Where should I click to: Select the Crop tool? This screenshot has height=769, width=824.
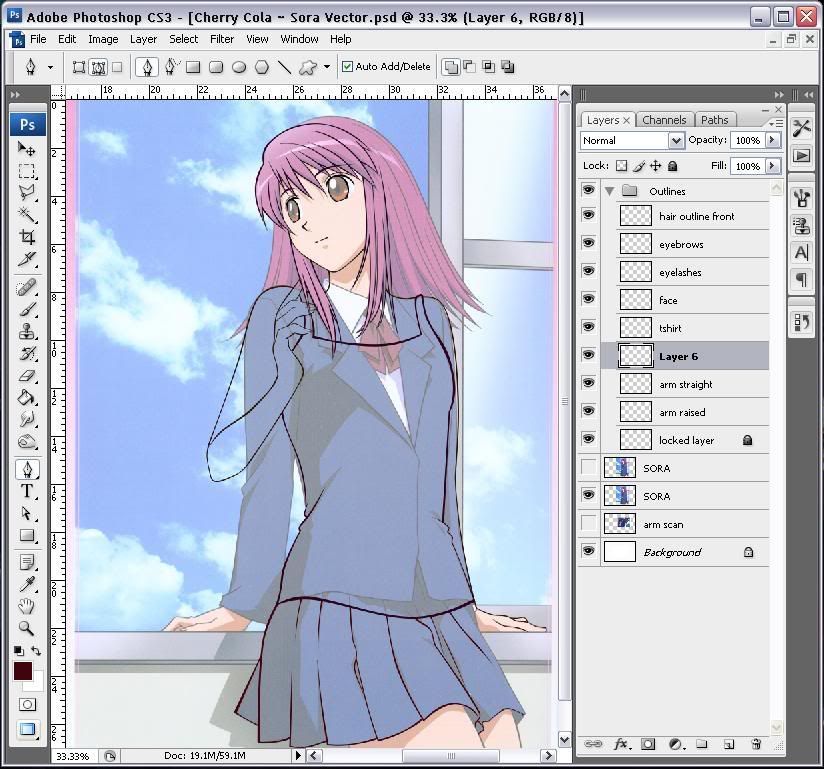[x=27, y=237]
